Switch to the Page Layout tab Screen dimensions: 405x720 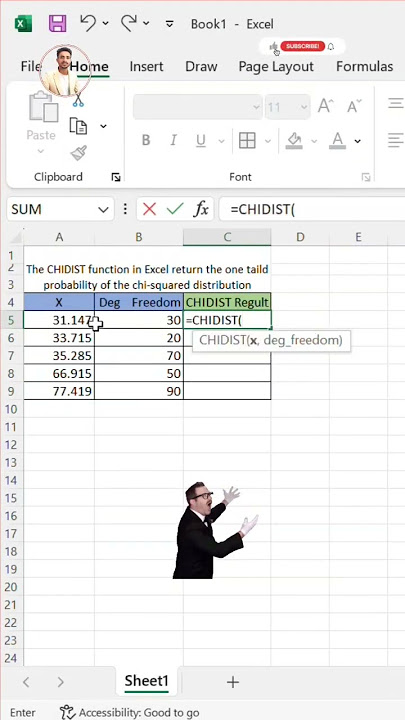tap(276, 67)
